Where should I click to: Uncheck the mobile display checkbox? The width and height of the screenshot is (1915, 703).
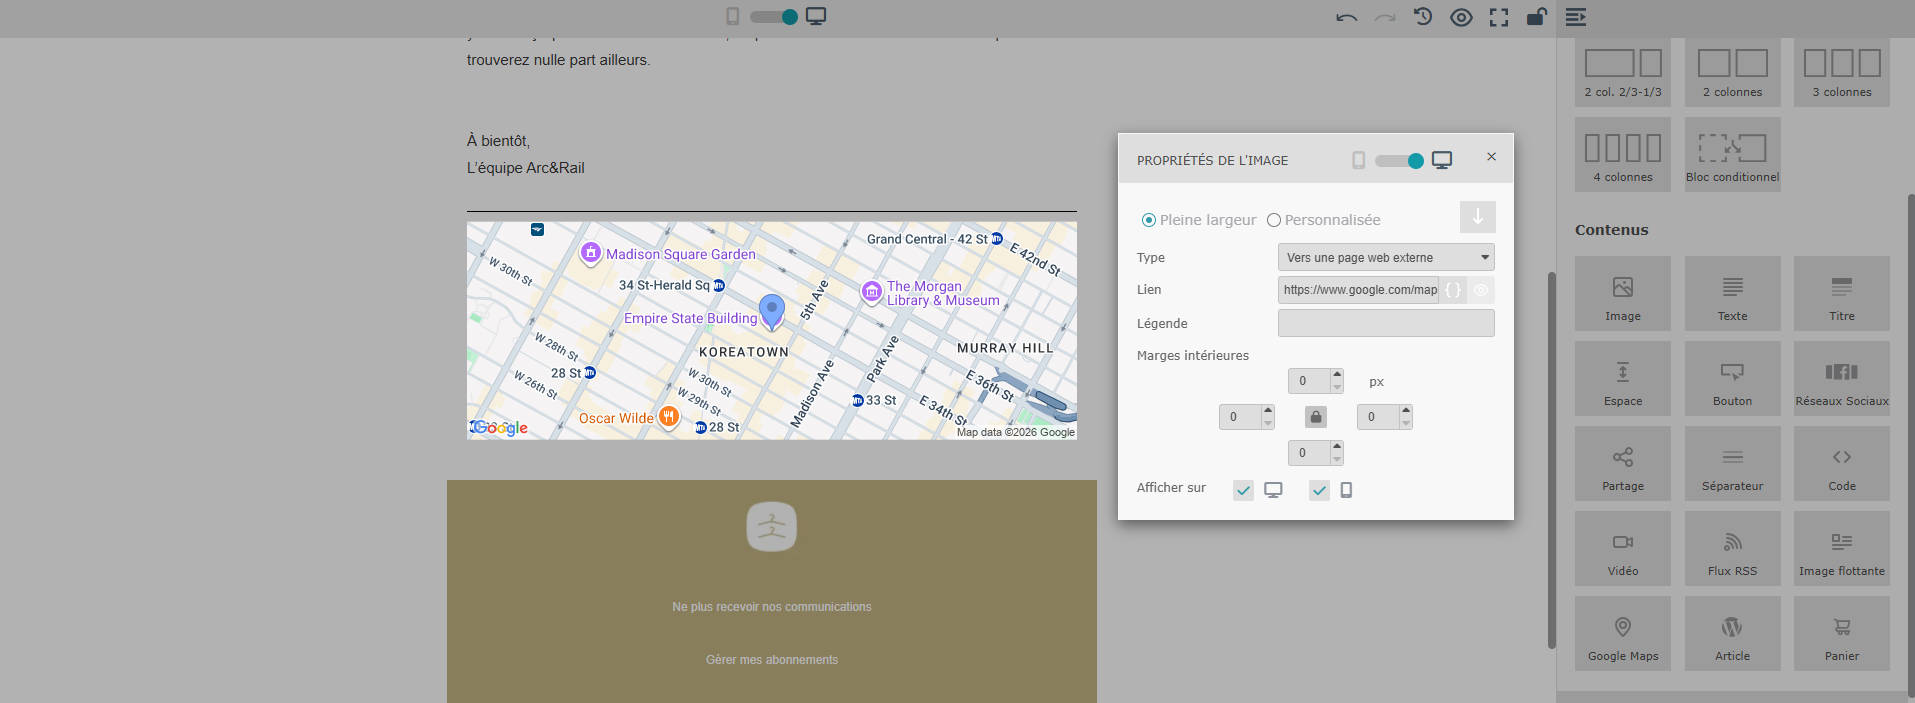coord(1319,490)
